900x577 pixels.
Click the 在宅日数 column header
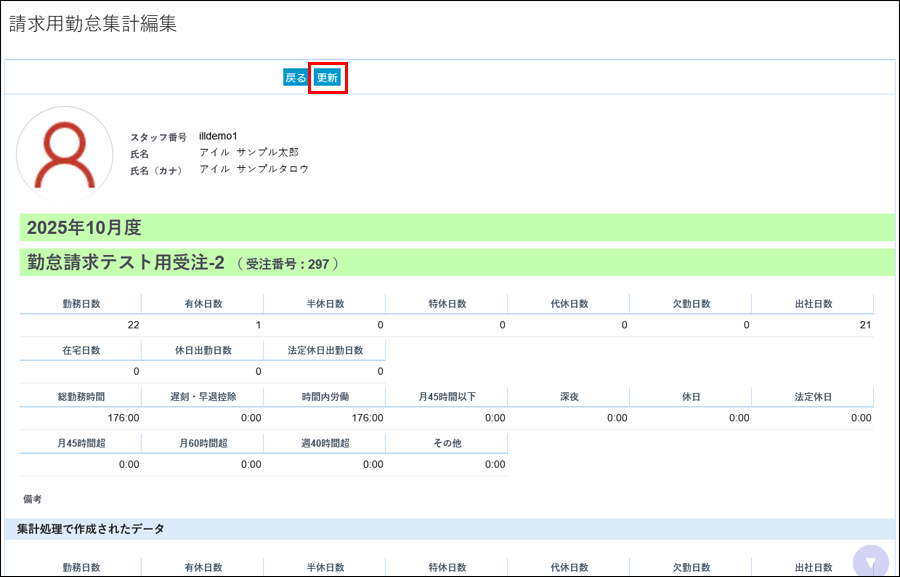point(81,350)
